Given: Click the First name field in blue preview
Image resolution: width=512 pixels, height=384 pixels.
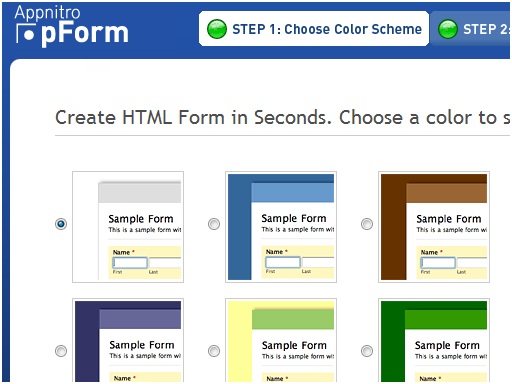Looking at the screenshot, I should tap(283, 262).
